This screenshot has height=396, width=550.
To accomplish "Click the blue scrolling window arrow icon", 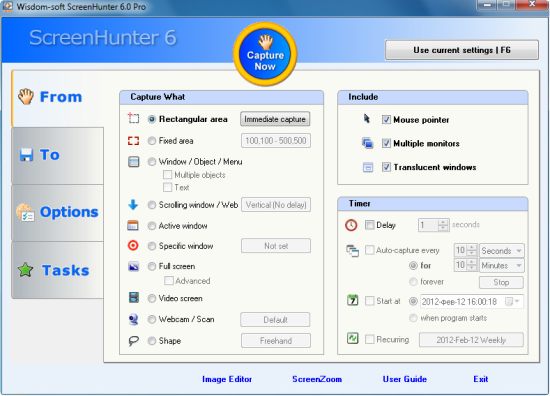I will pos(133,204).
